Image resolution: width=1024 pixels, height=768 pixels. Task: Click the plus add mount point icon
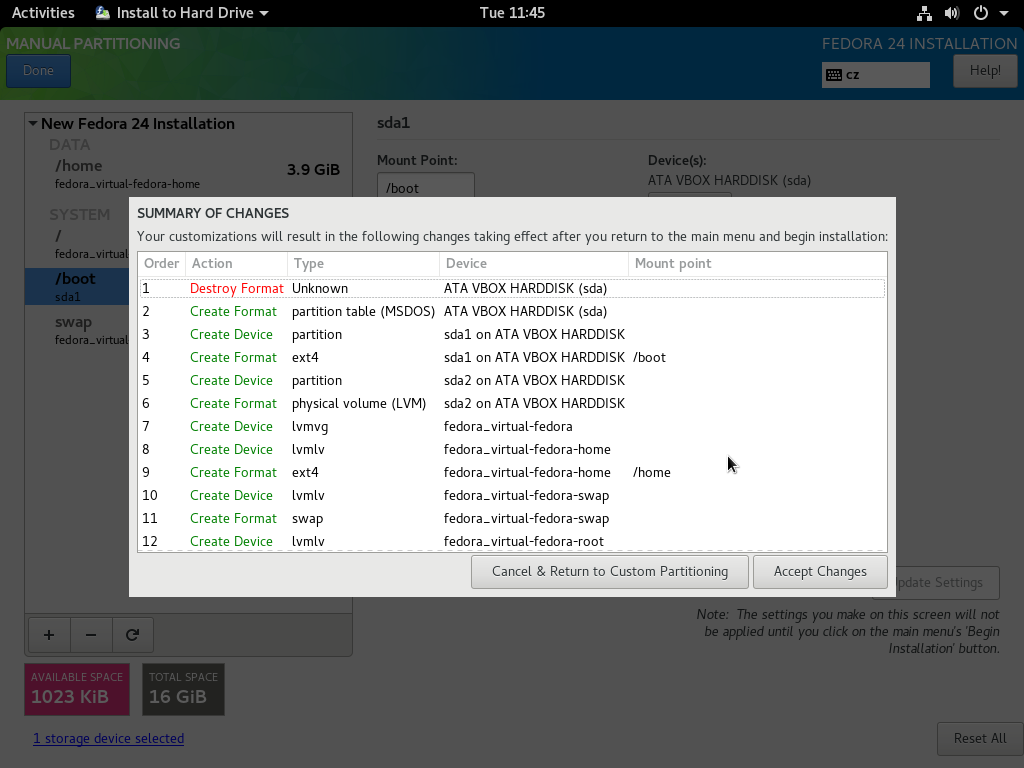(x=49, y=635)
